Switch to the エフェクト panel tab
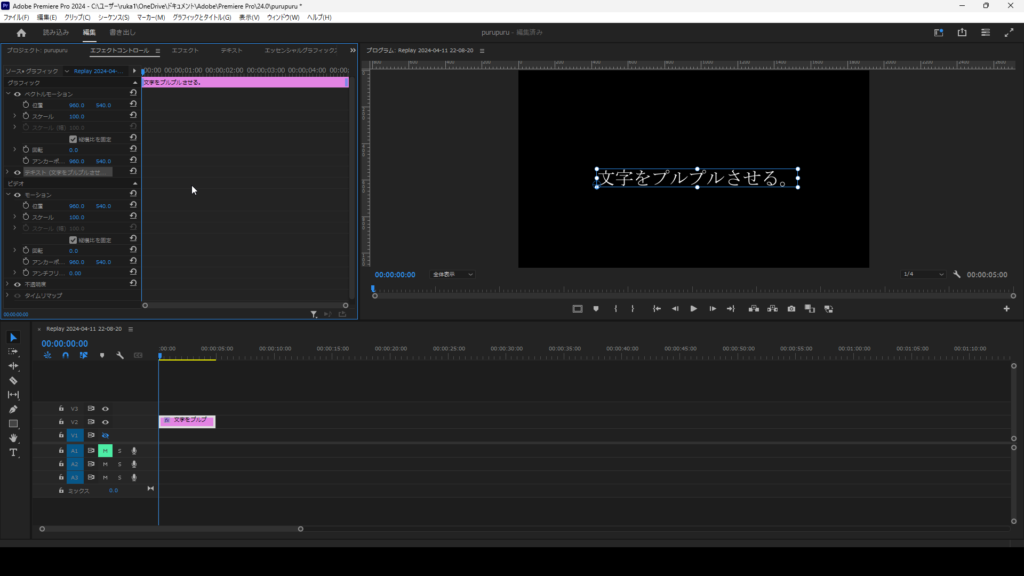Viewport: 1024px width, 576px height. pos(185,50)
